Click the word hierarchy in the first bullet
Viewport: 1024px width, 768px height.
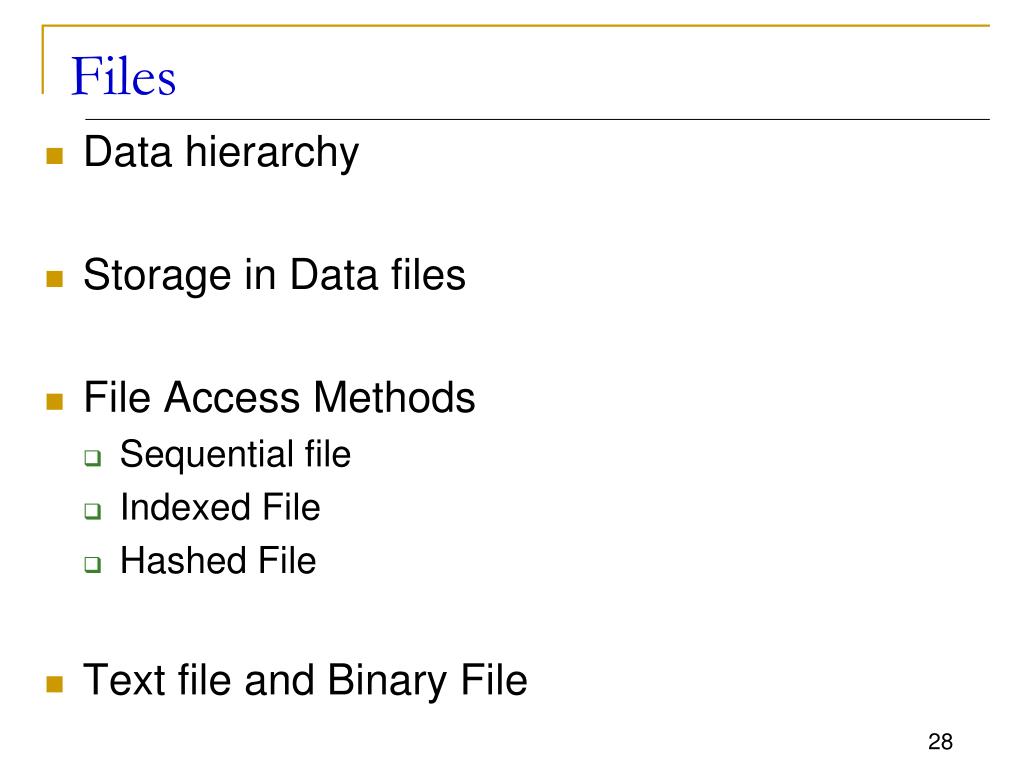(x=272, y=153)
